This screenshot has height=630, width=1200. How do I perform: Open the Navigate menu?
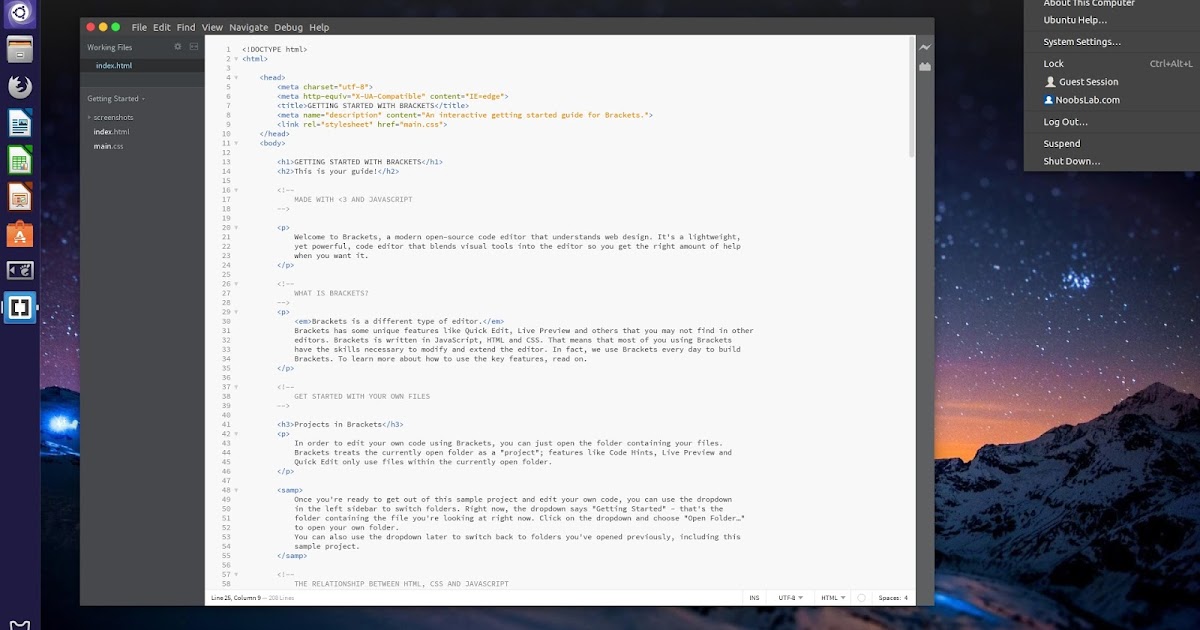249,27
